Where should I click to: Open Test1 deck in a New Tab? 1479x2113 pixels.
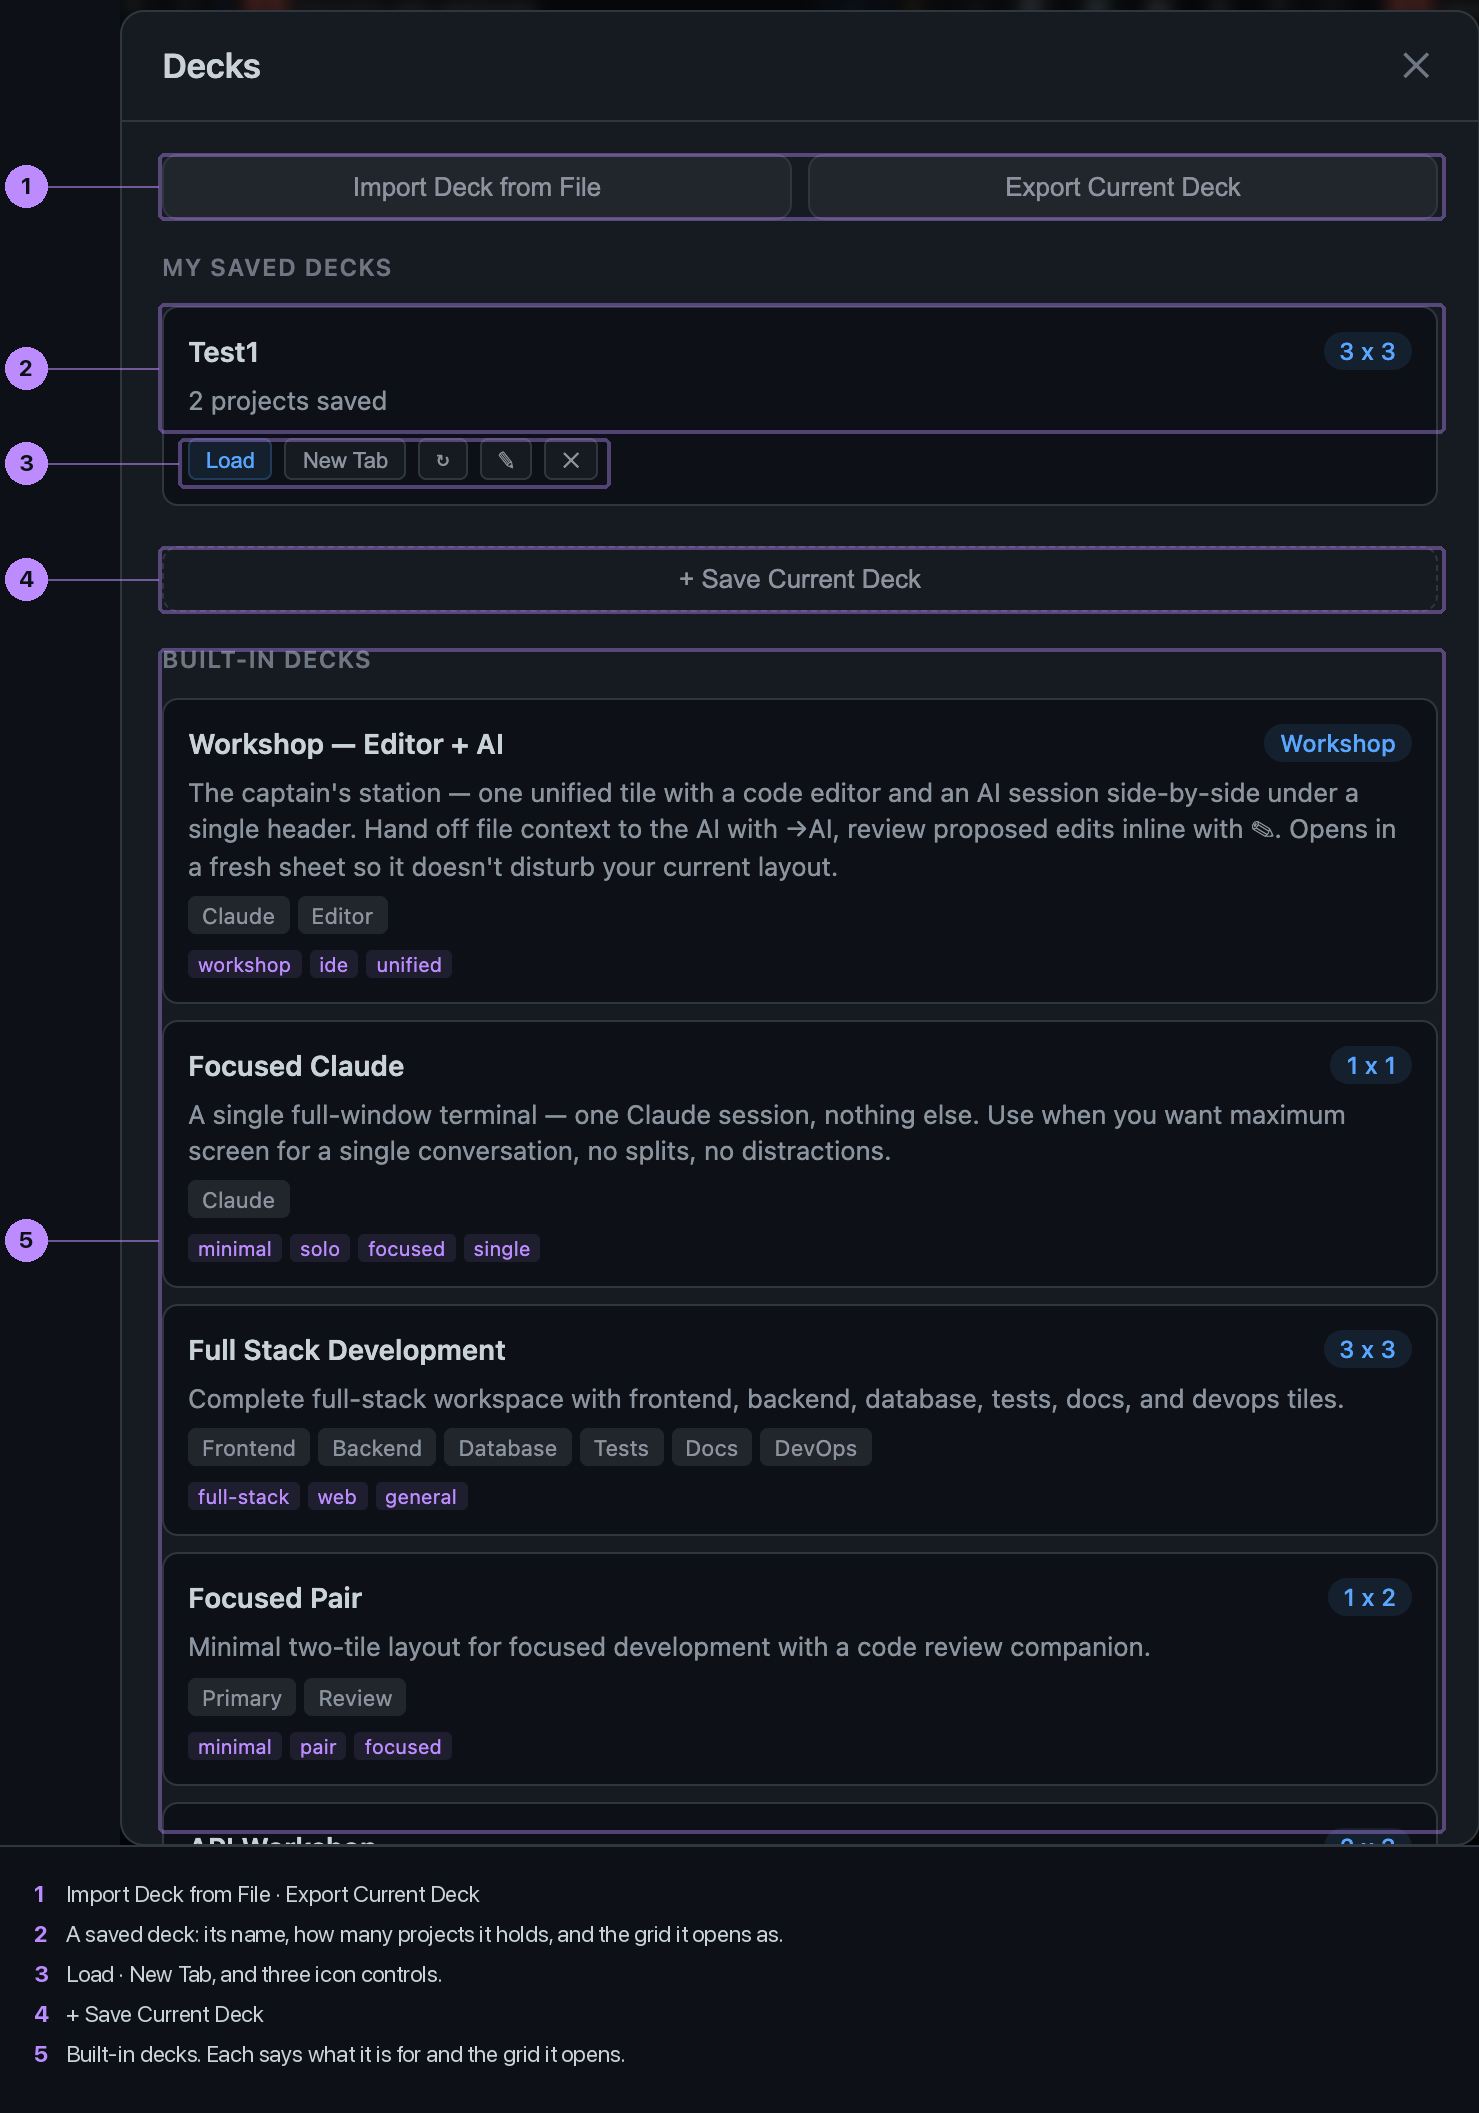point(345,460)
